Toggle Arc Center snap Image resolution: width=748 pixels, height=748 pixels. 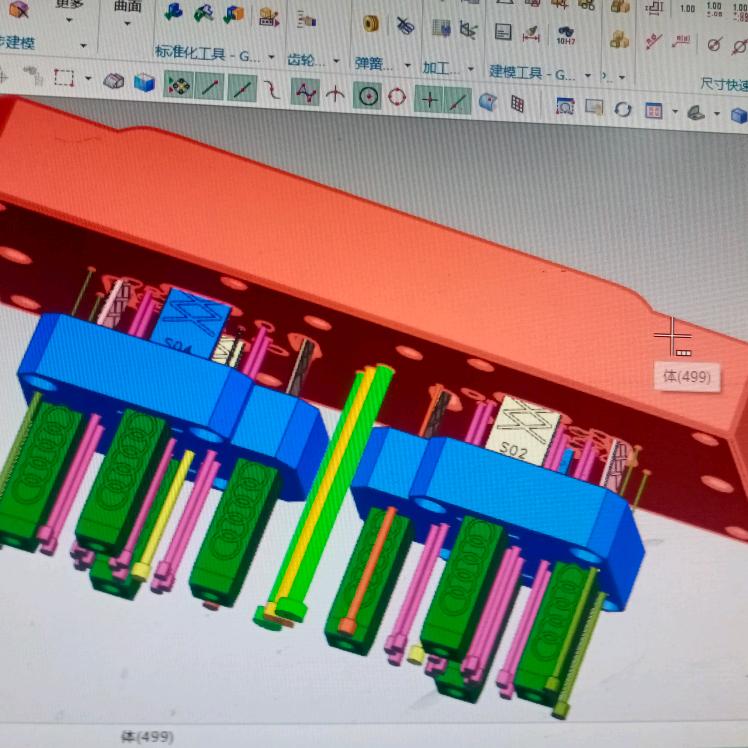coord(367,96)
